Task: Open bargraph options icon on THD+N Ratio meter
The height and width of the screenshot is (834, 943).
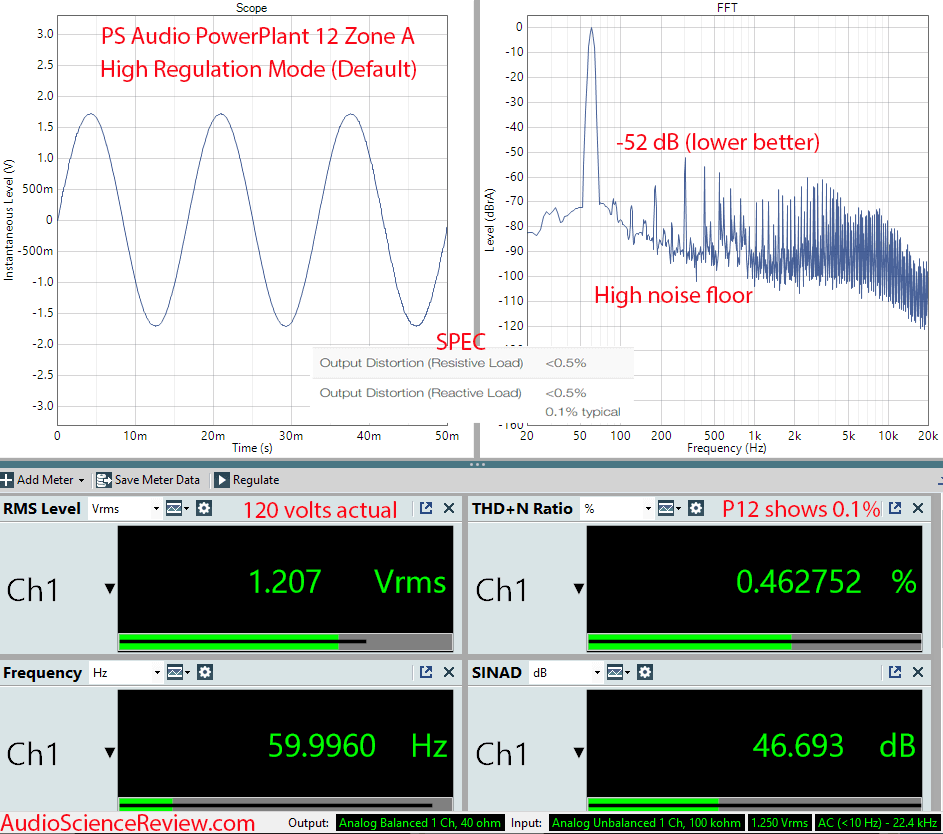Action: (669, 509)
